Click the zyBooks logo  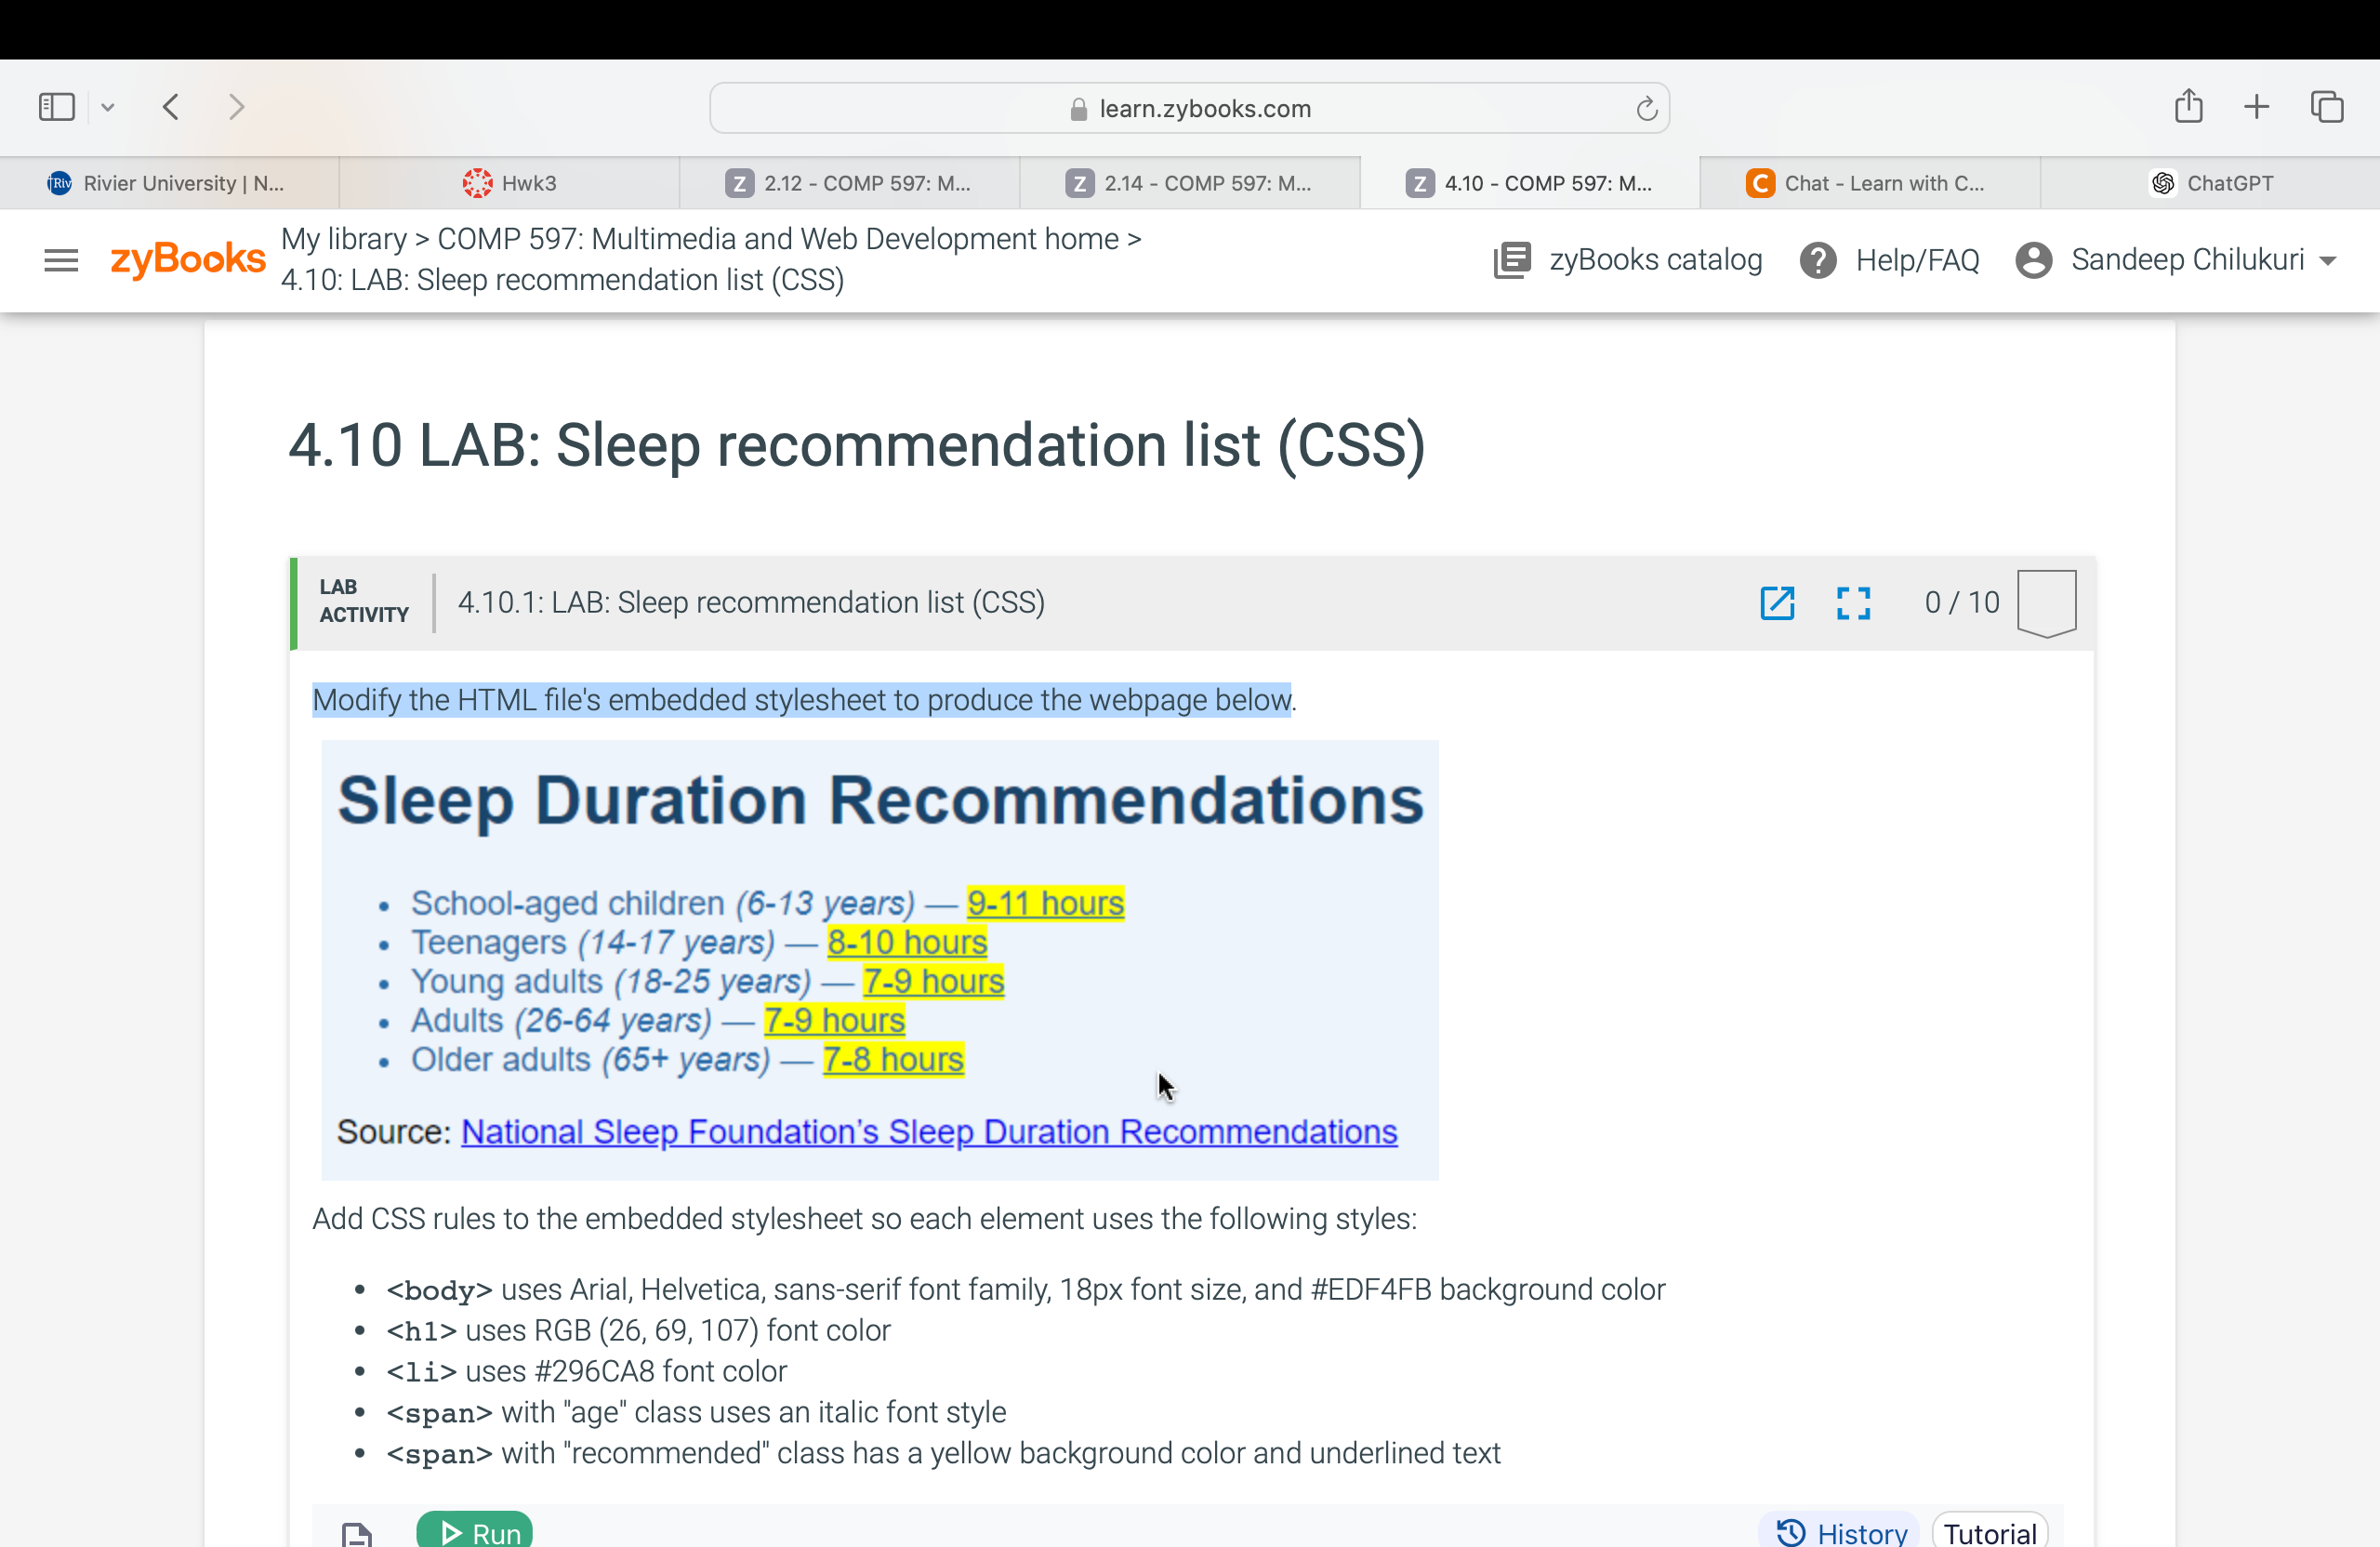188,259
